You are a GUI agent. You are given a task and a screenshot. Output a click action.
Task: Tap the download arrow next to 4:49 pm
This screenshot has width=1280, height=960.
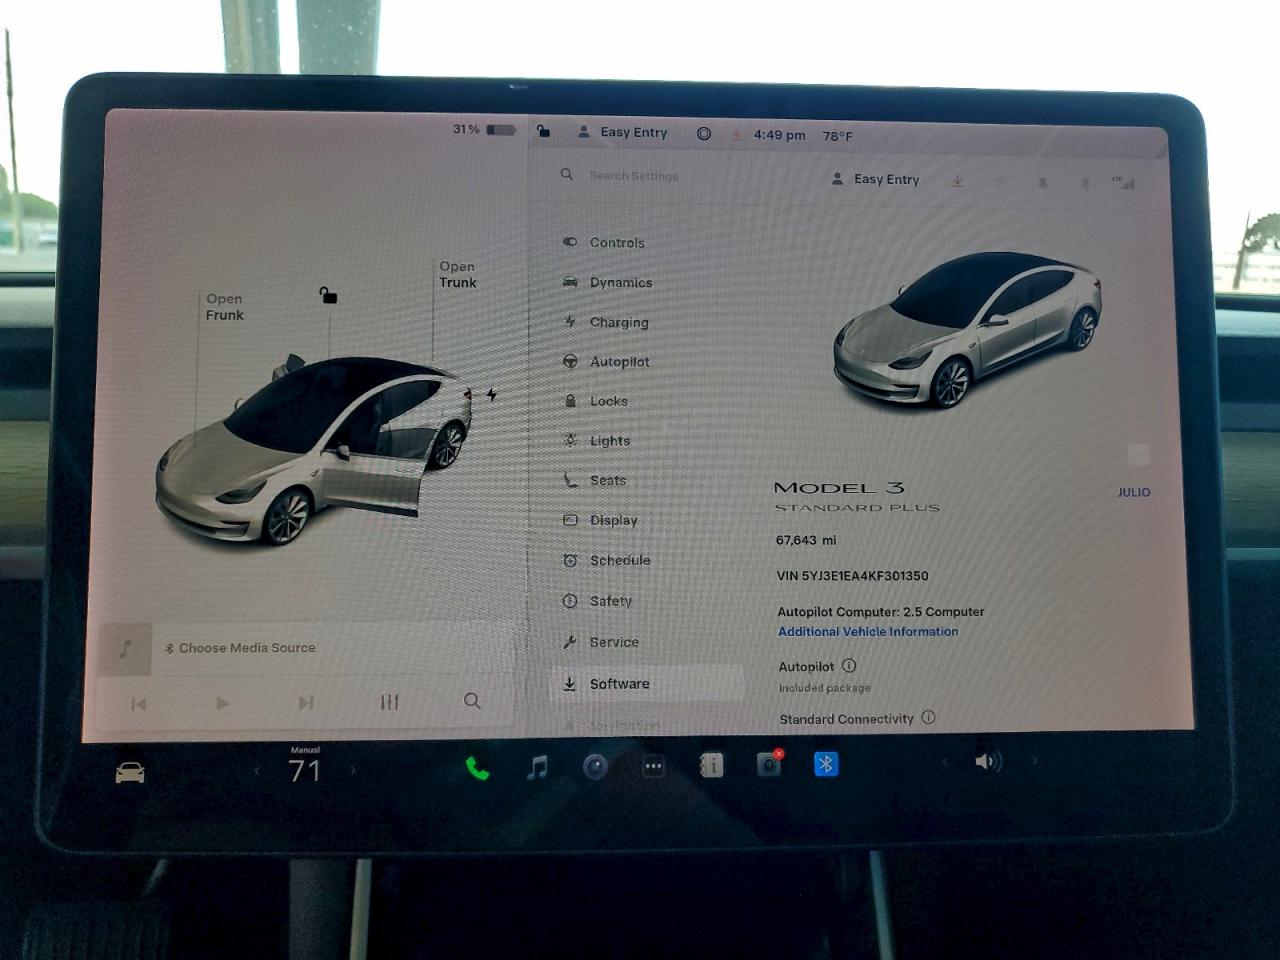(x=737, y=134)
